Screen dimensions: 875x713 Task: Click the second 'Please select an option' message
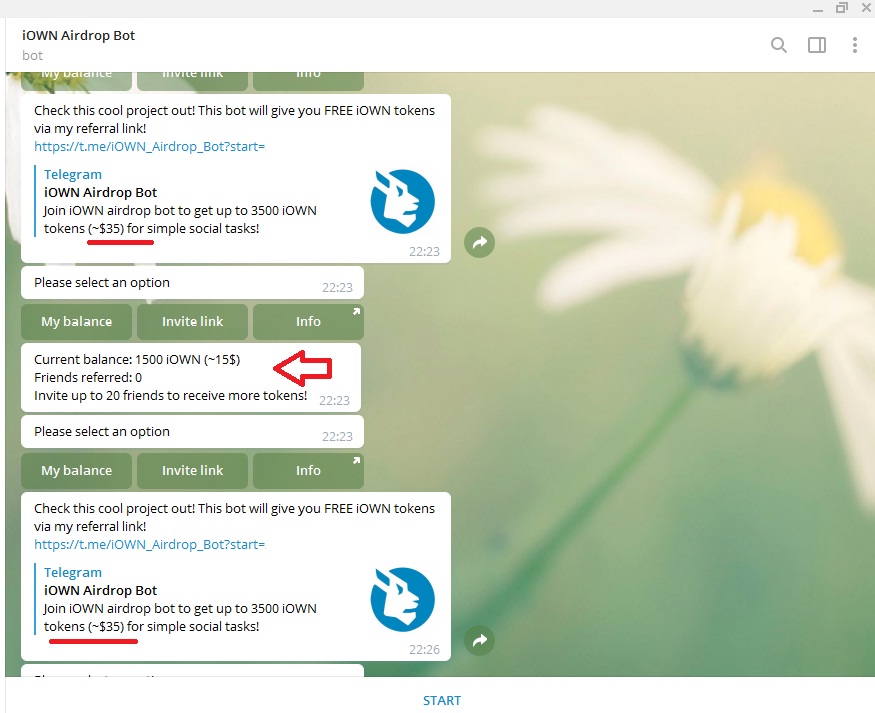[x=192, y=432]
